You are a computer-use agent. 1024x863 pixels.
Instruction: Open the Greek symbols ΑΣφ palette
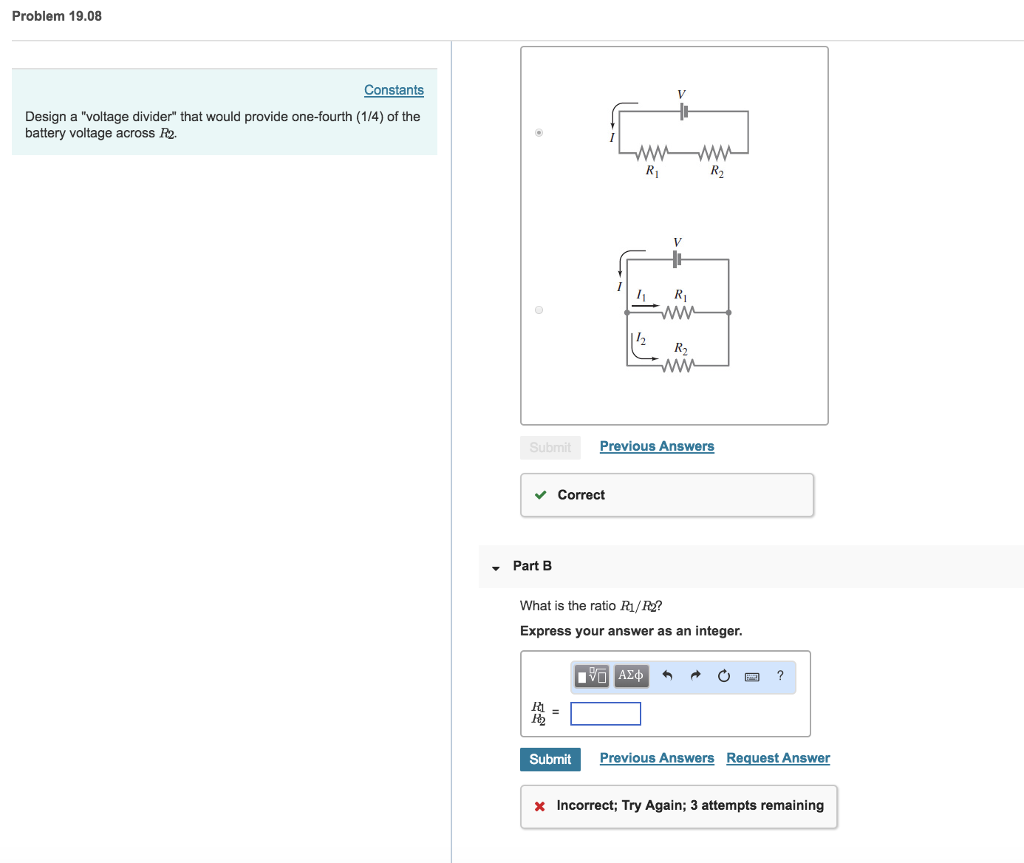(x=630, y=676)
